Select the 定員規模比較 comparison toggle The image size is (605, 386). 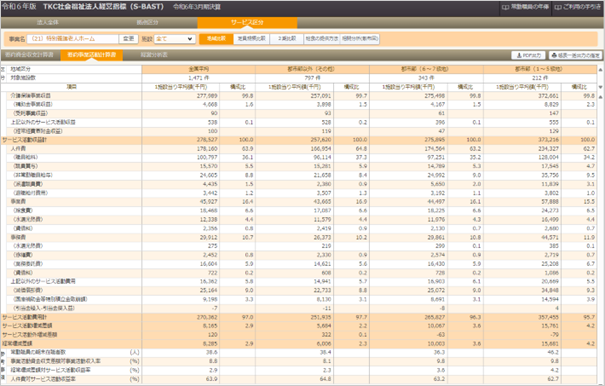tap(252, 39)
